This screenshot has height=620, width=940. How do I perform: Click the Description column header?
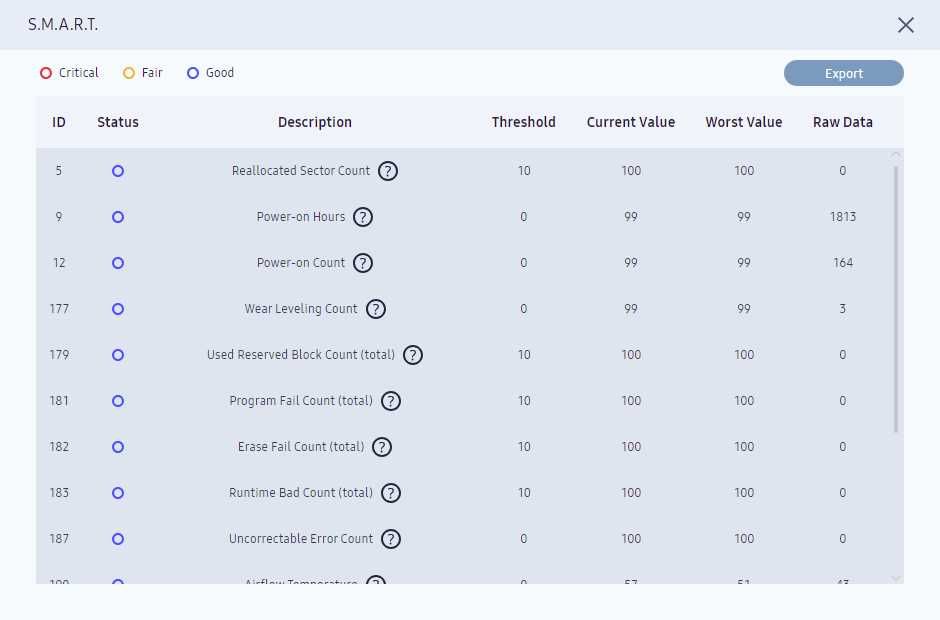[315, 122]
